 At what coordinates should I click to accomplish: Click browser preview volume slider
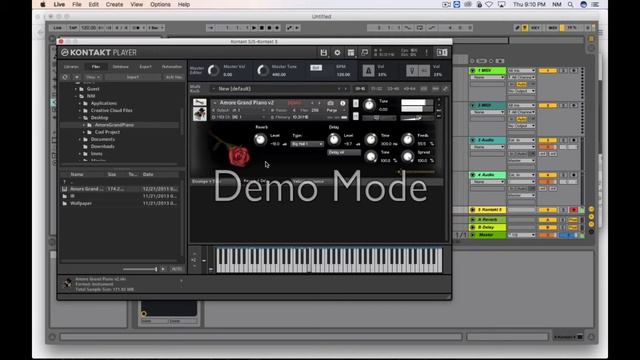pyautogui.click(x=140, y=269)
